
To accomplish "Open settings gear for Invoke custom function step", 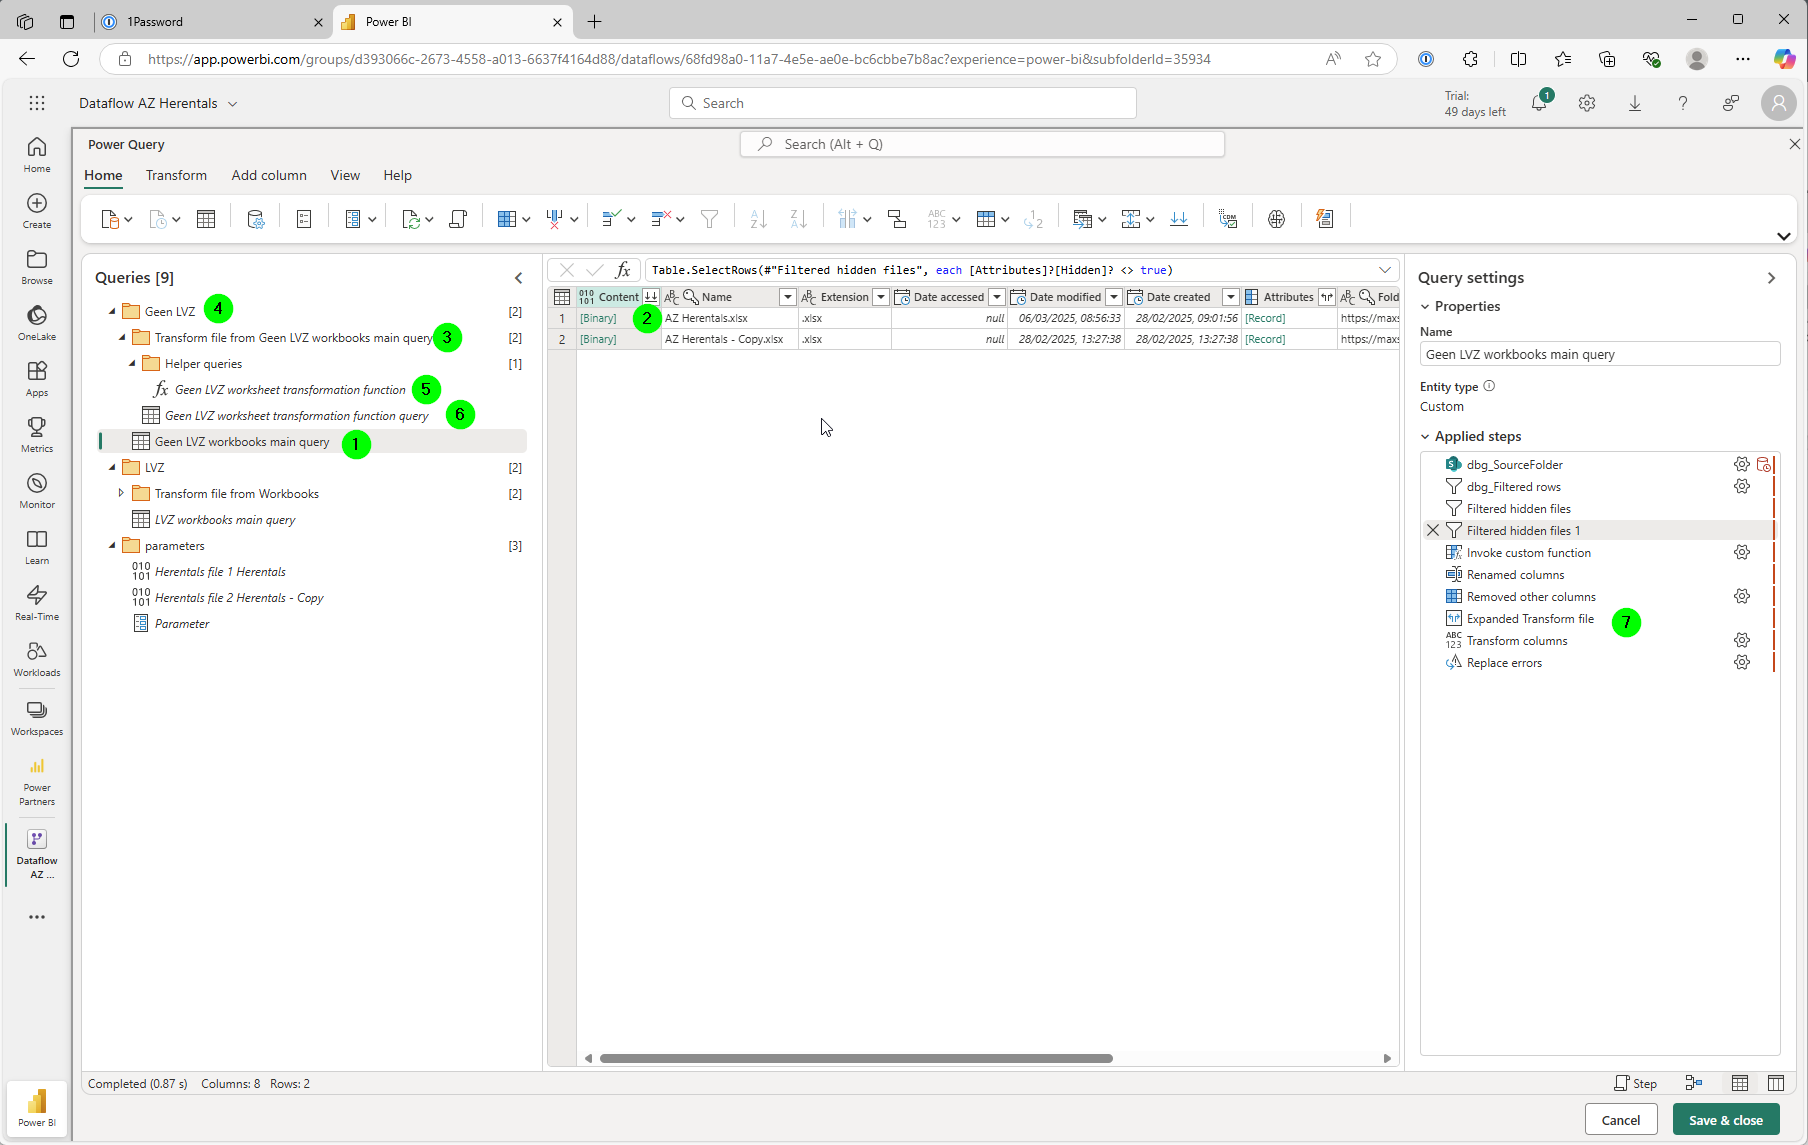I will point(1742,552).
